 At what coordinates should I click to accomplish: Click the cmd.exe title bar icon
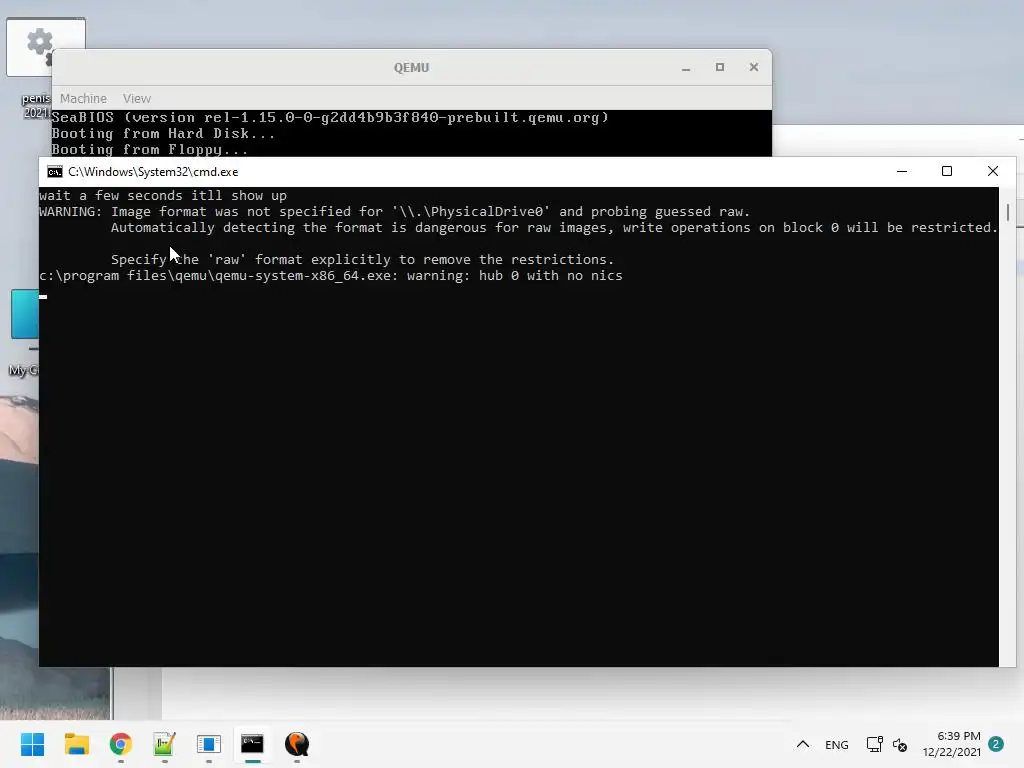[x=55, y=172]
